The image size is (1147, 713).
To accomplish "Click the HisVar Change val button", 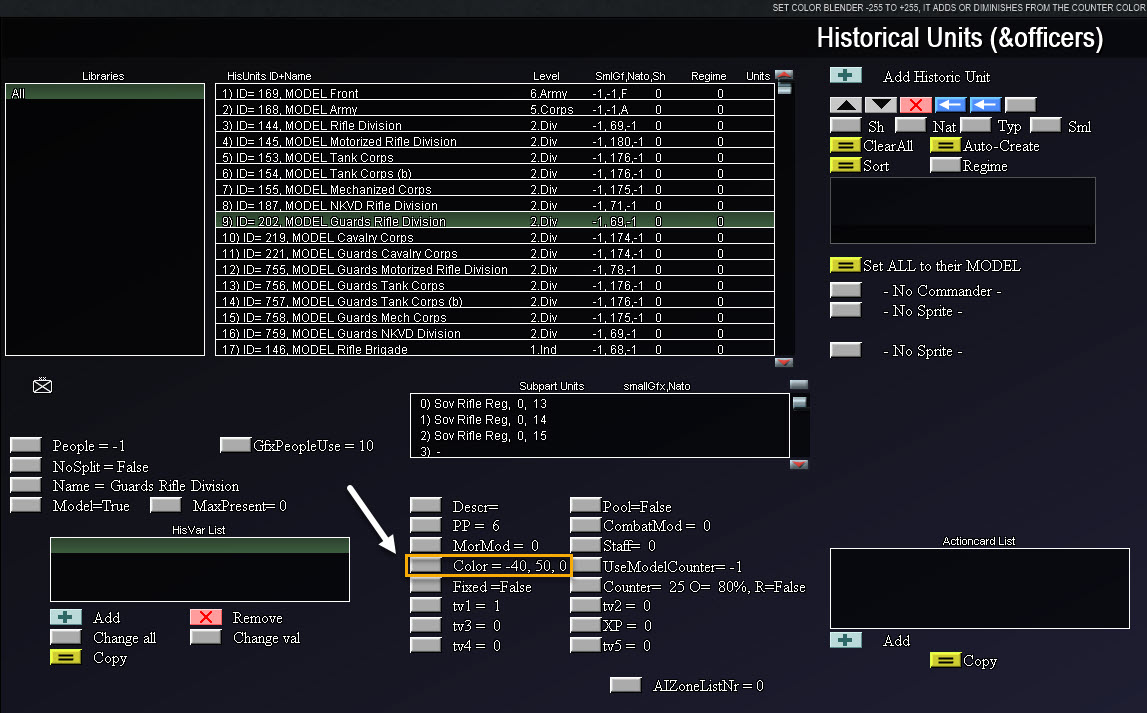I will click(x=206, y=637).
